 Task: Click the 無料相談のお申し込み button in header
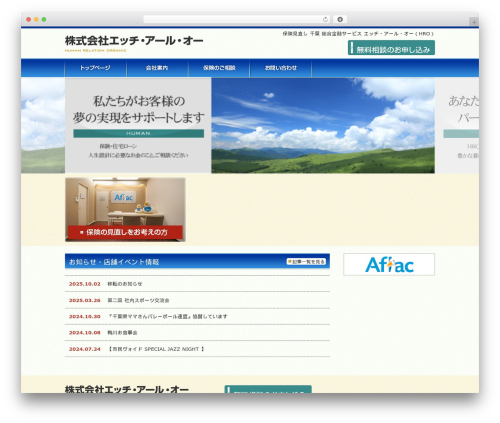(391, 48)
